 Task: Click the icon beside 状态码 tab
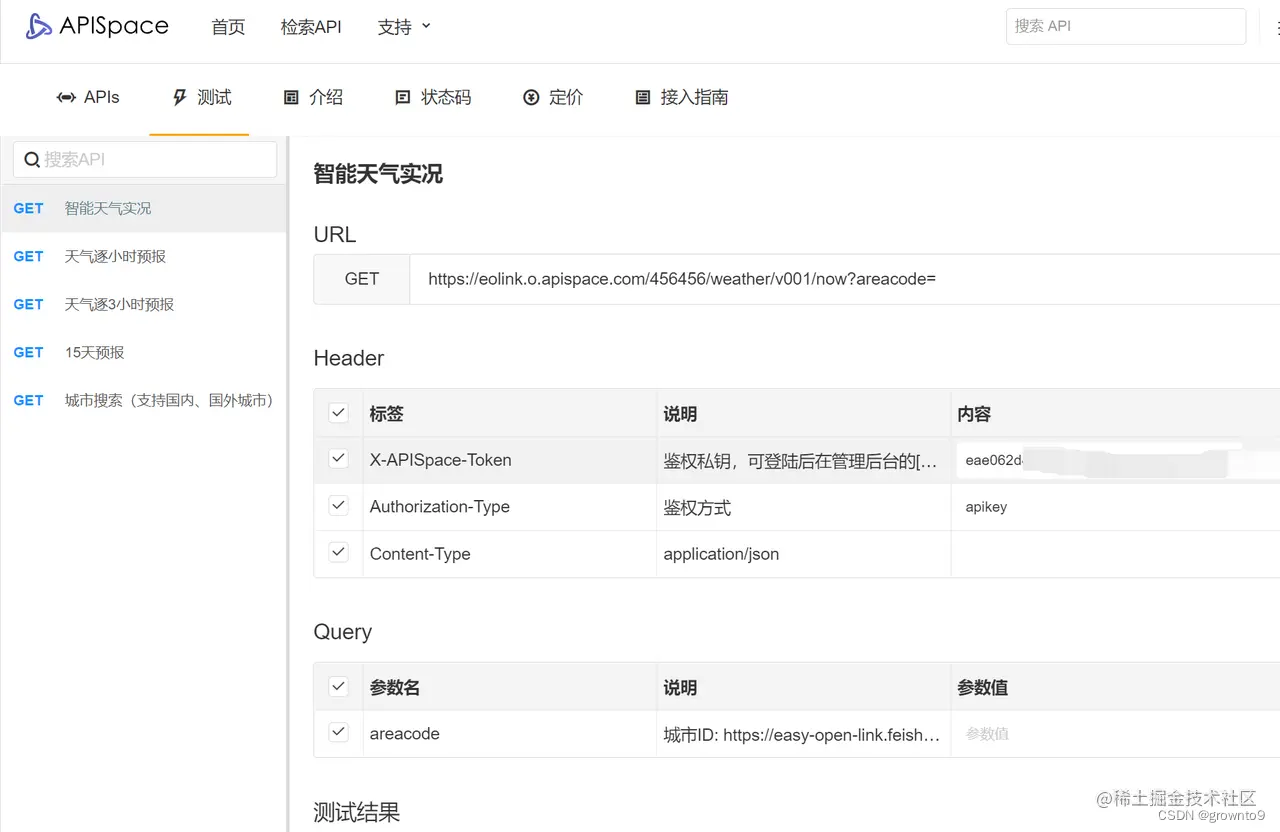[x=403, y=97]
